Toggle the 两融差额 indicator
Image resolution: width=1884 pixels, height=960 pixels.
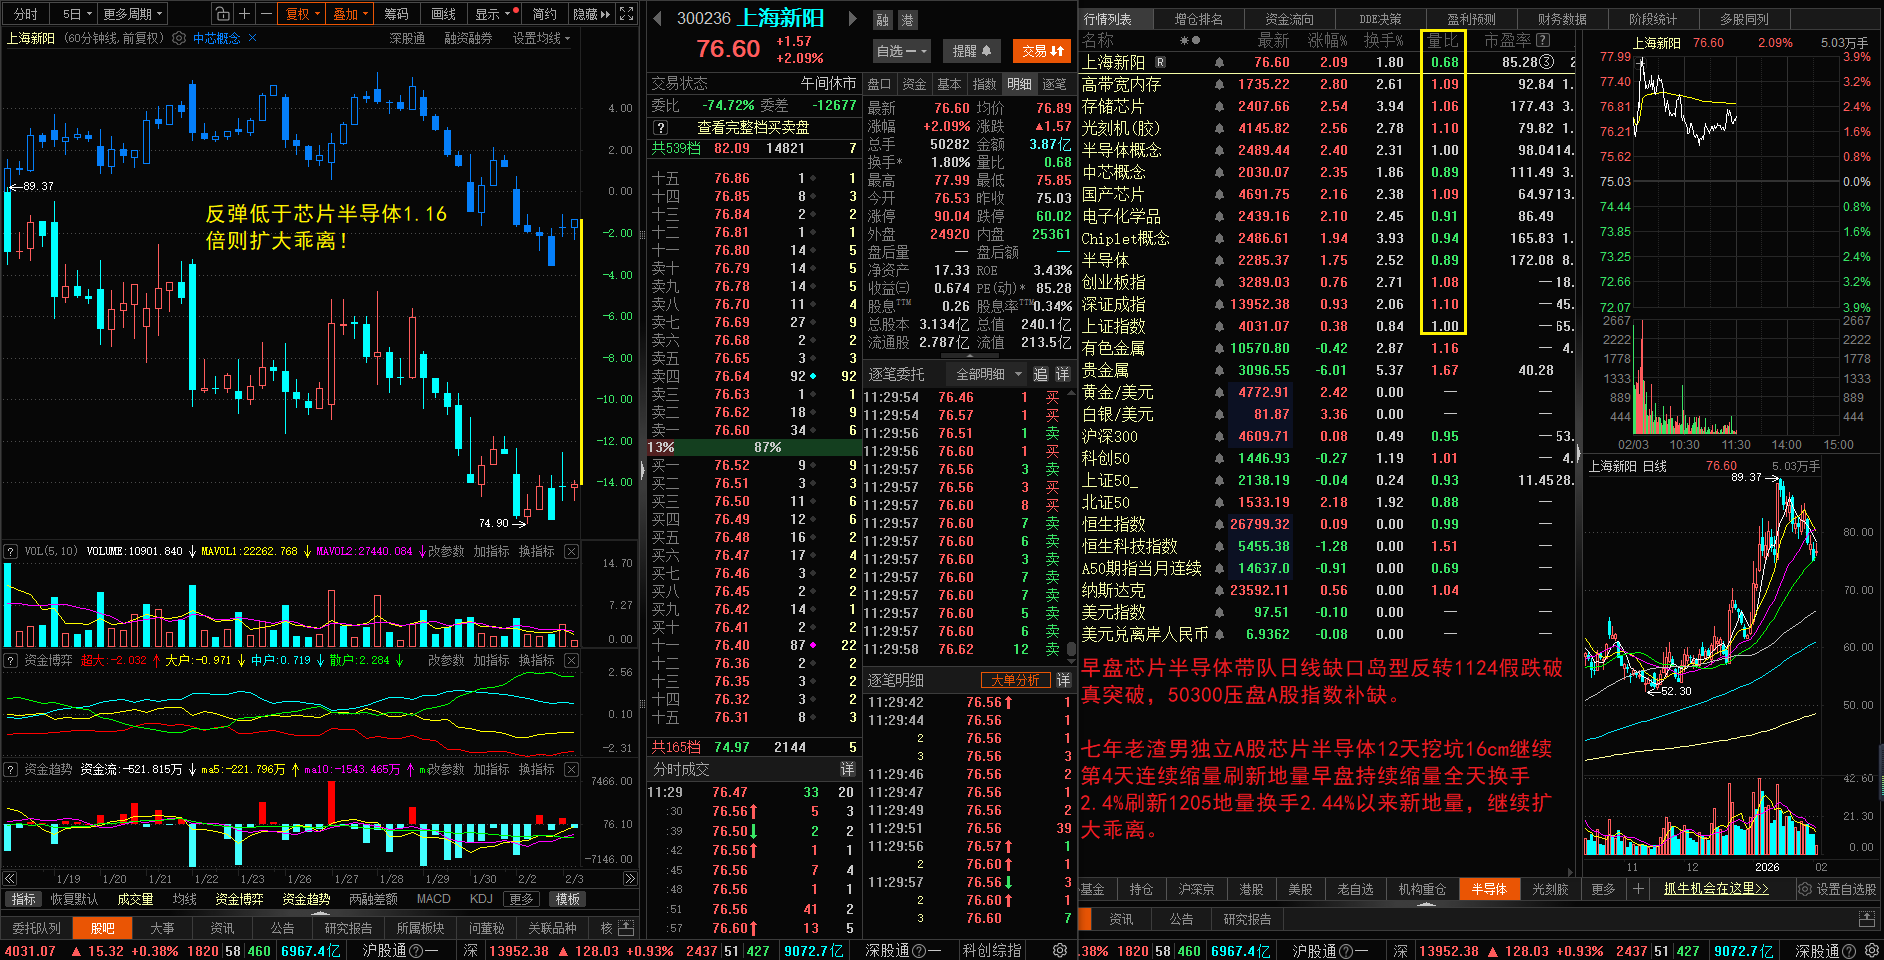click(373, 899)
